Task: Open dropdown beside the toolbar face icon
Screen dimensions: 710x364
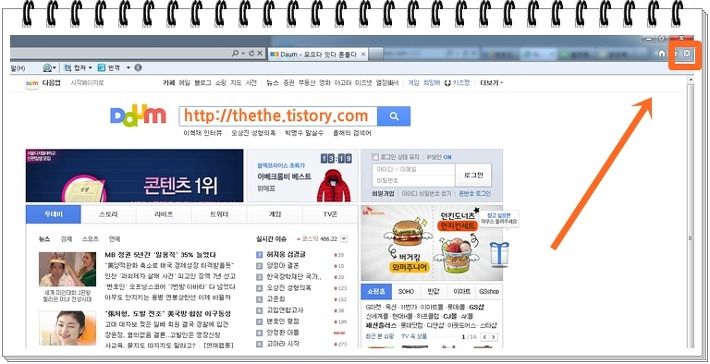Action: pos(55,68)
